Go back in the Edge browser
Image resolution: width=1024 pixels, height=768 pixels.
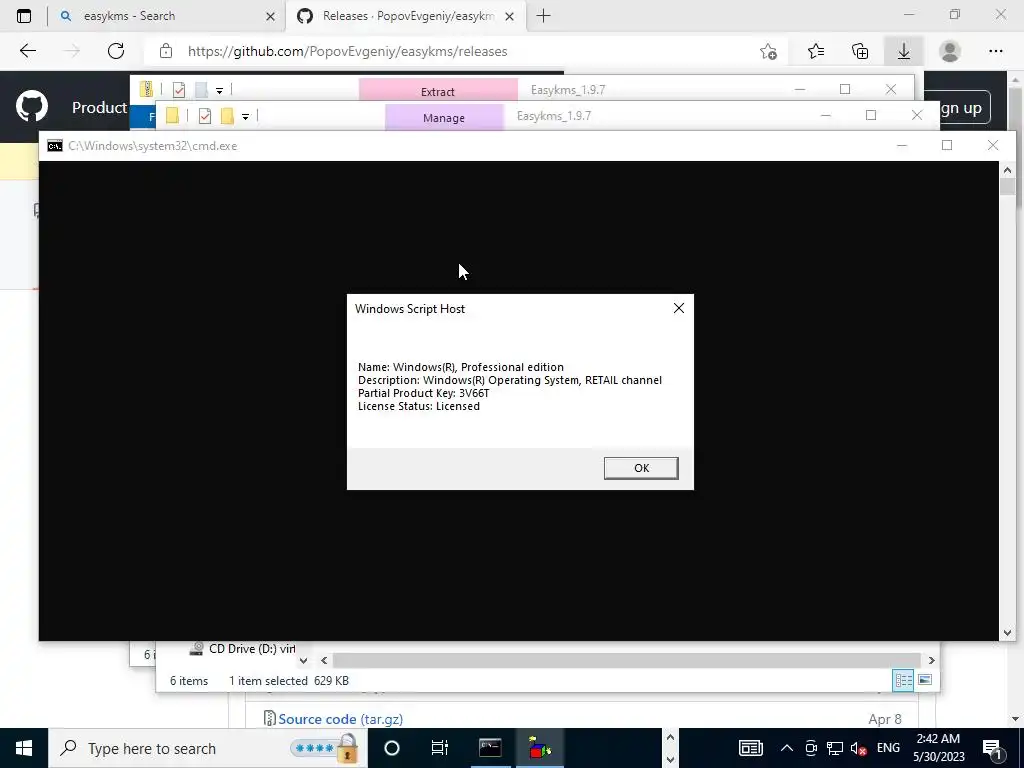(x=27, y=51)
